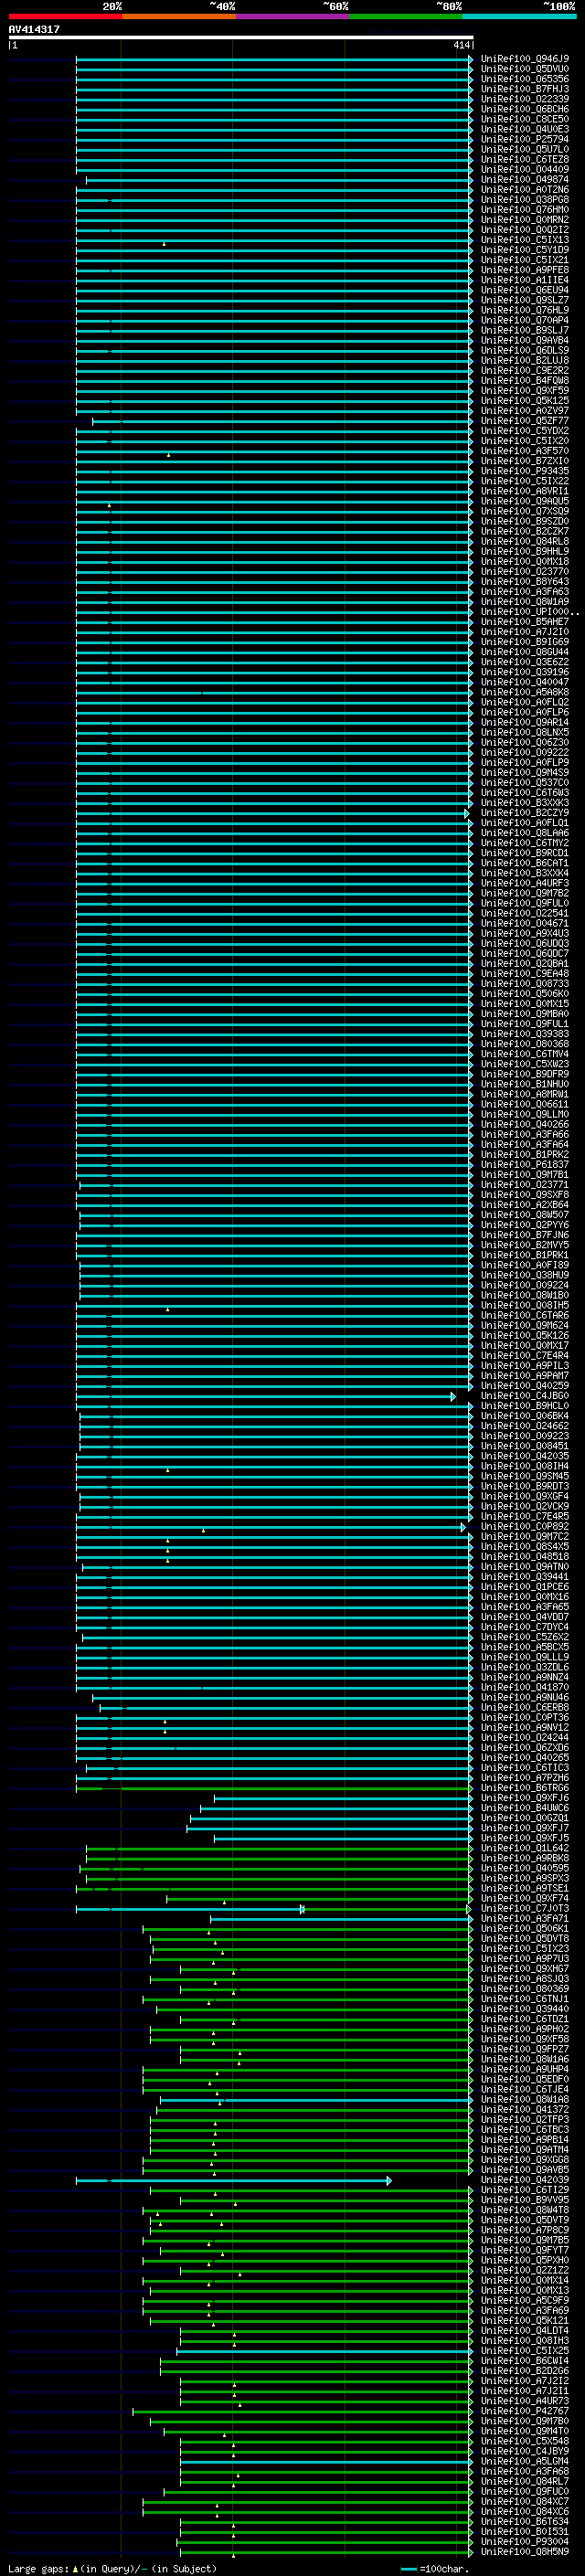Open hit UniRef100_Q946J9
The width and height of the screenshot is (585, 2576).
pos(524,59)
